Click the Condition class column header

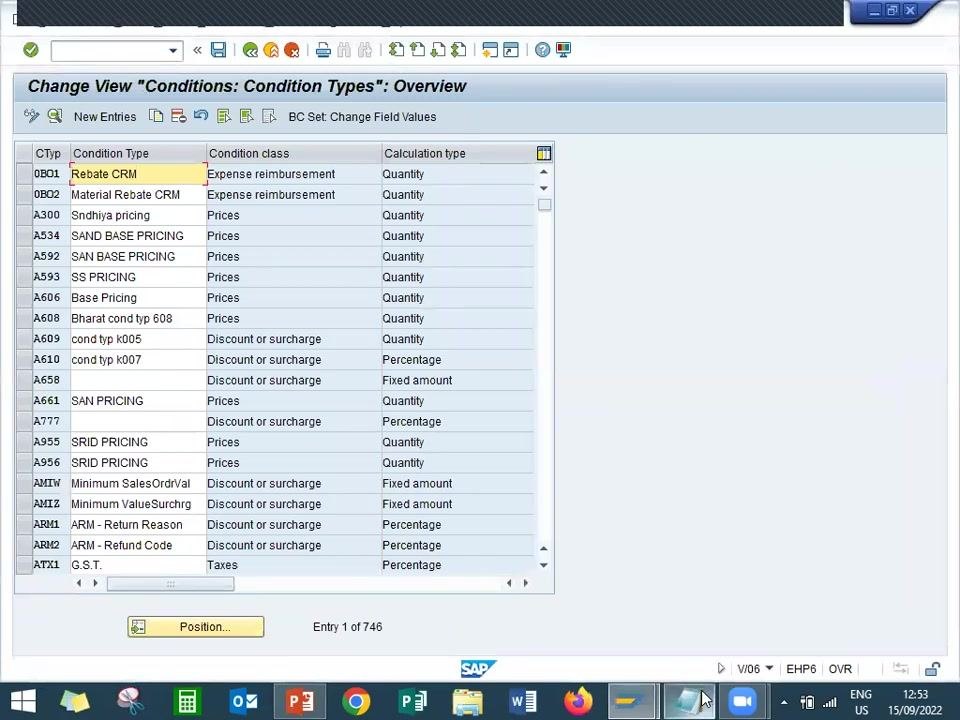tap(293, 153)
